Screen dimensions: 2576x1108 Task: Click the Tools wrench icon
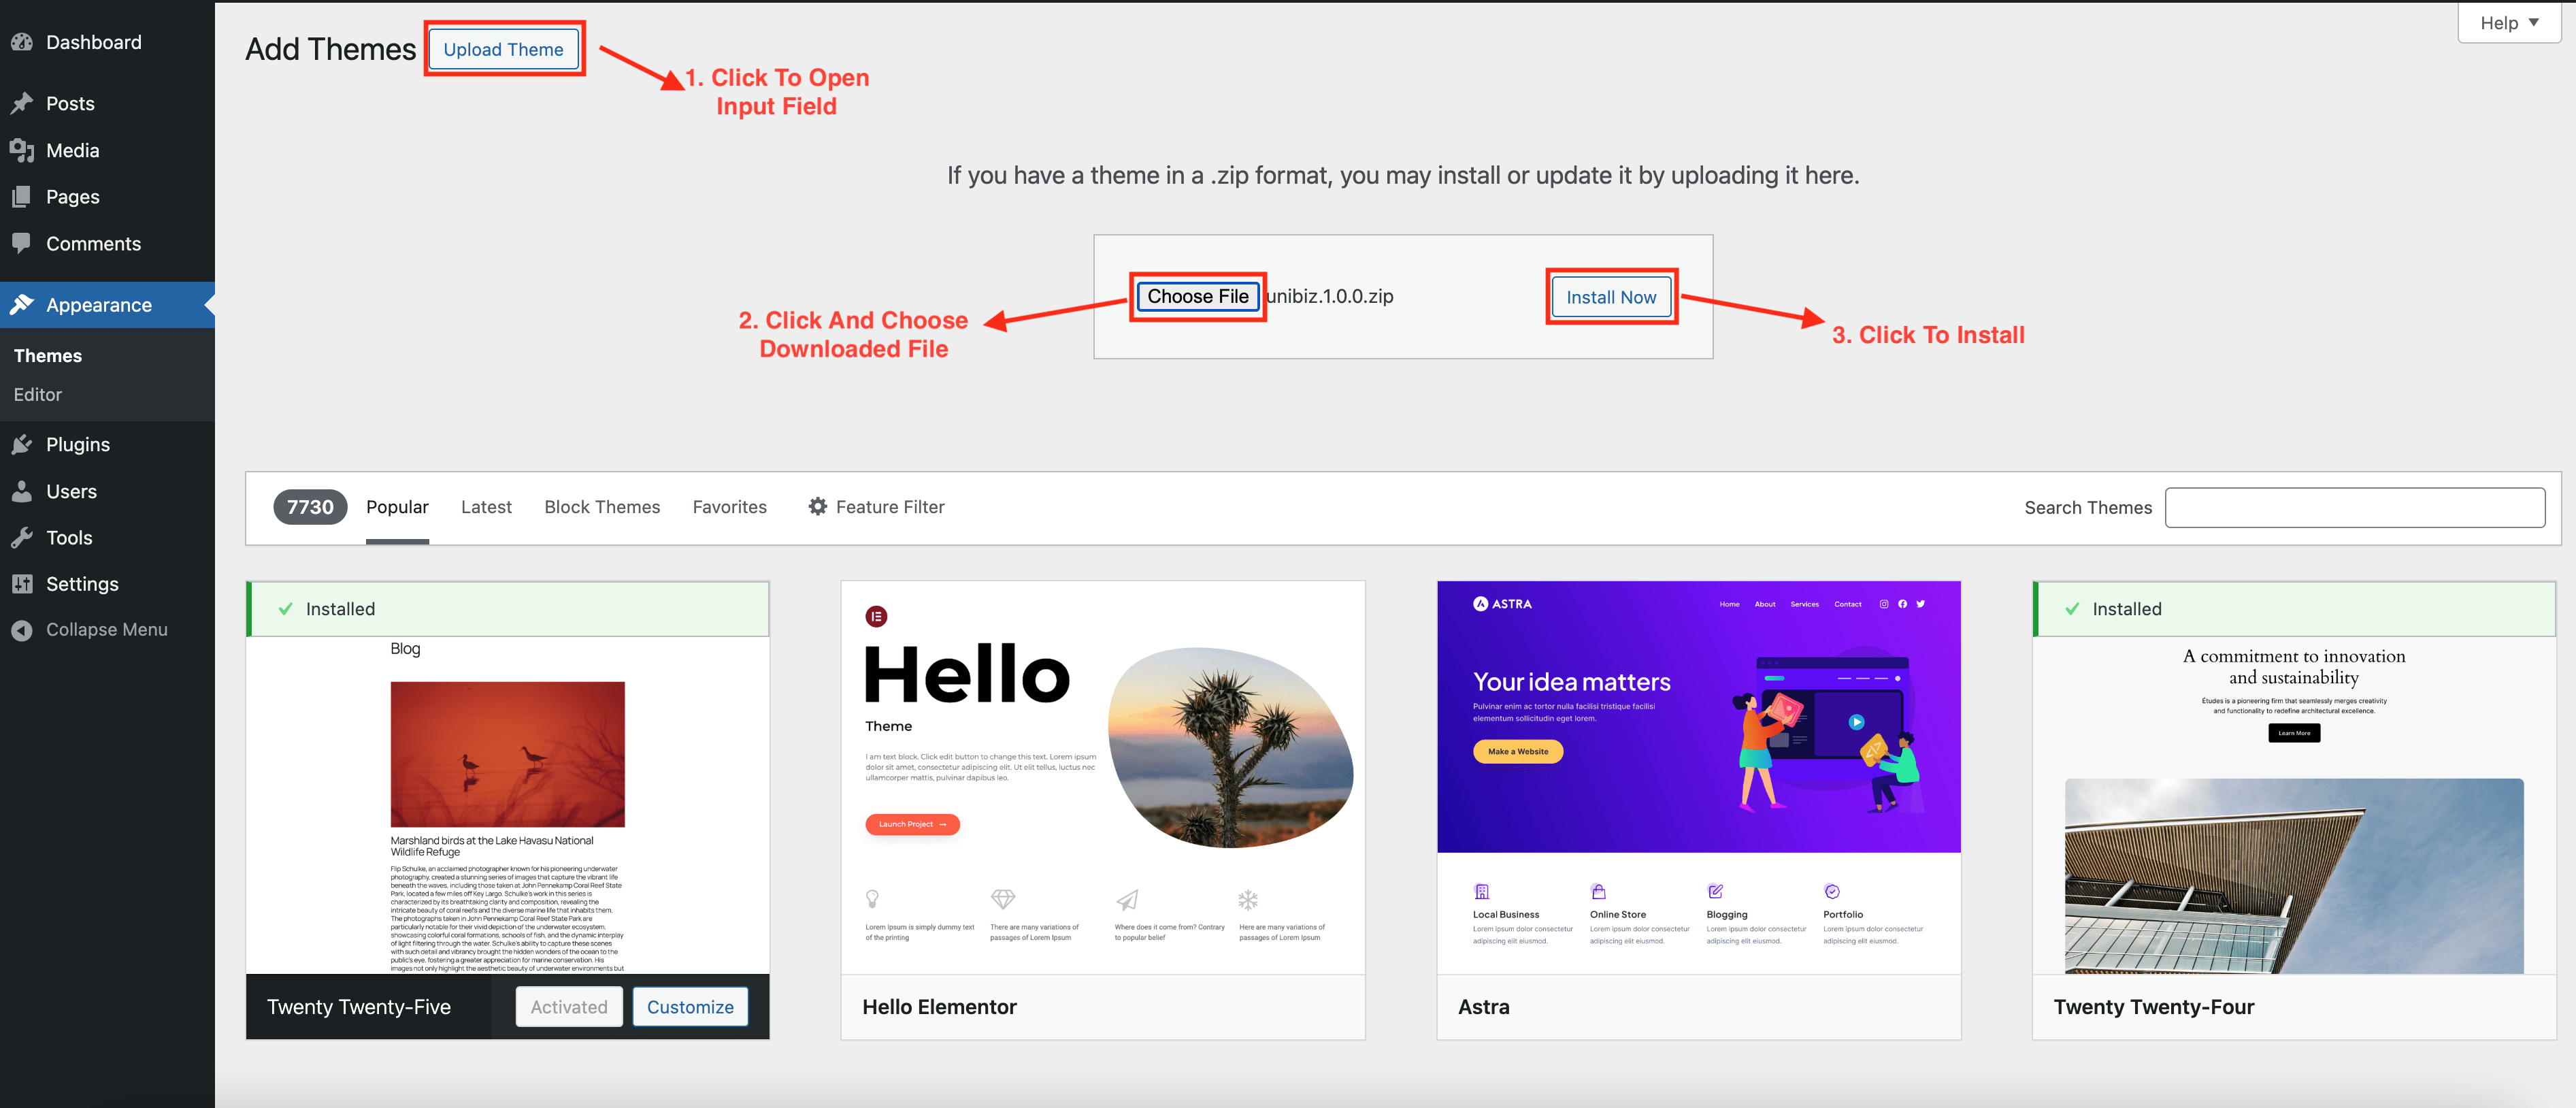[x=22, y=537]
